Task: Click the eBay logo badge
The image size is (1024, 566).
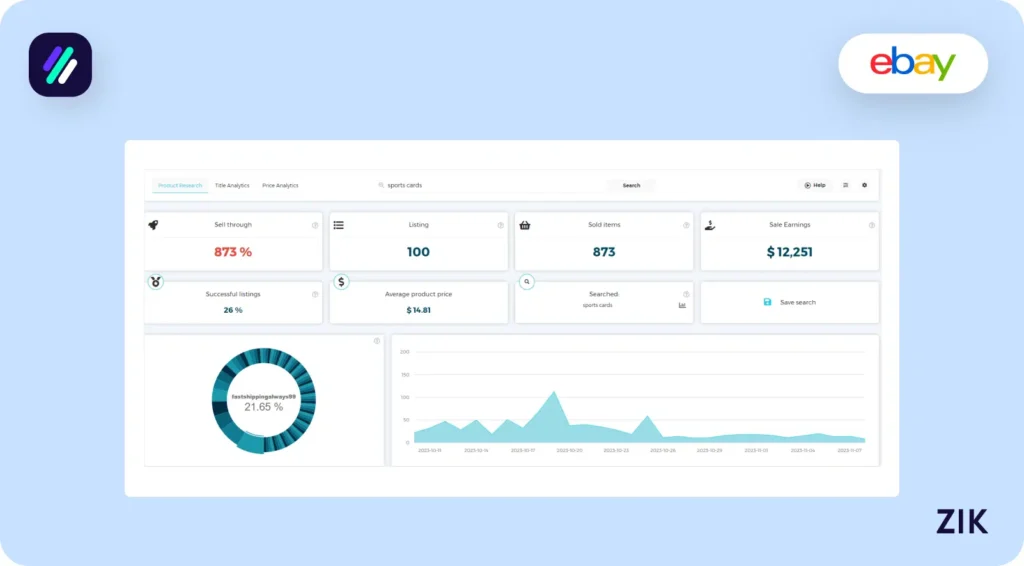Action: [x=912, y=64]
